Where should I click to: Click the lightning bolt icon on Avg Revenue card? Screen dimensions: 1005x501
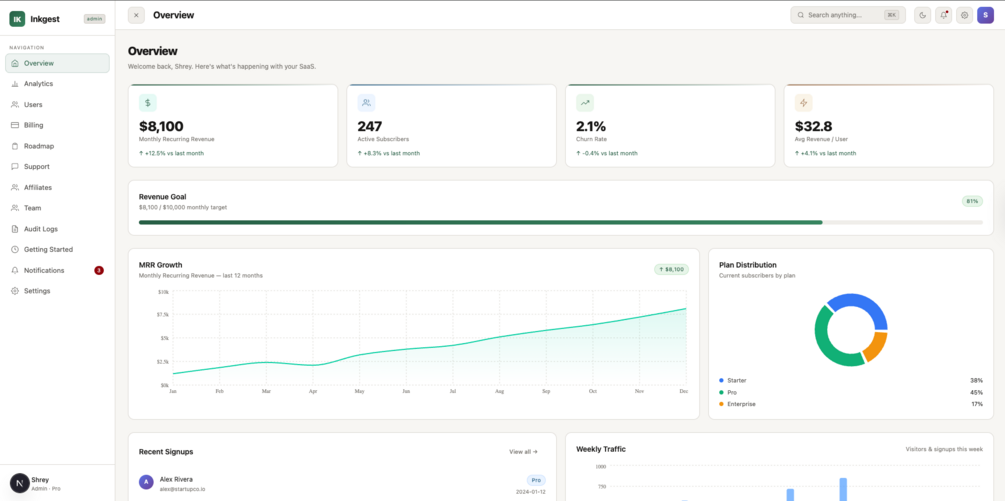pos(804,103)
